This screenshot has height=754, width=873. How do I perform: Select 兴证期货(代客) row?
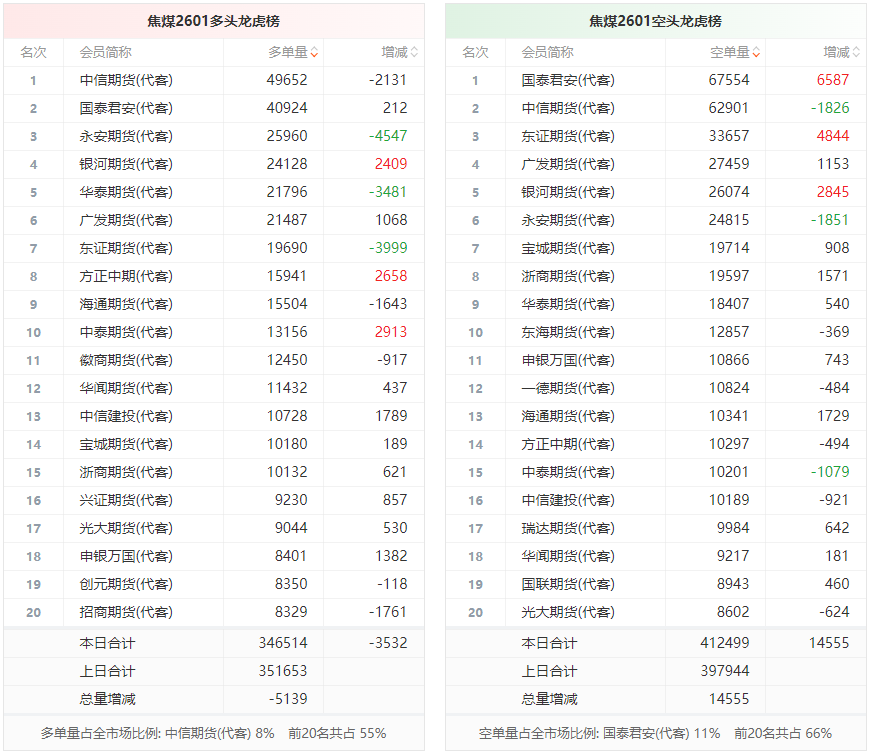coord(214,500)
